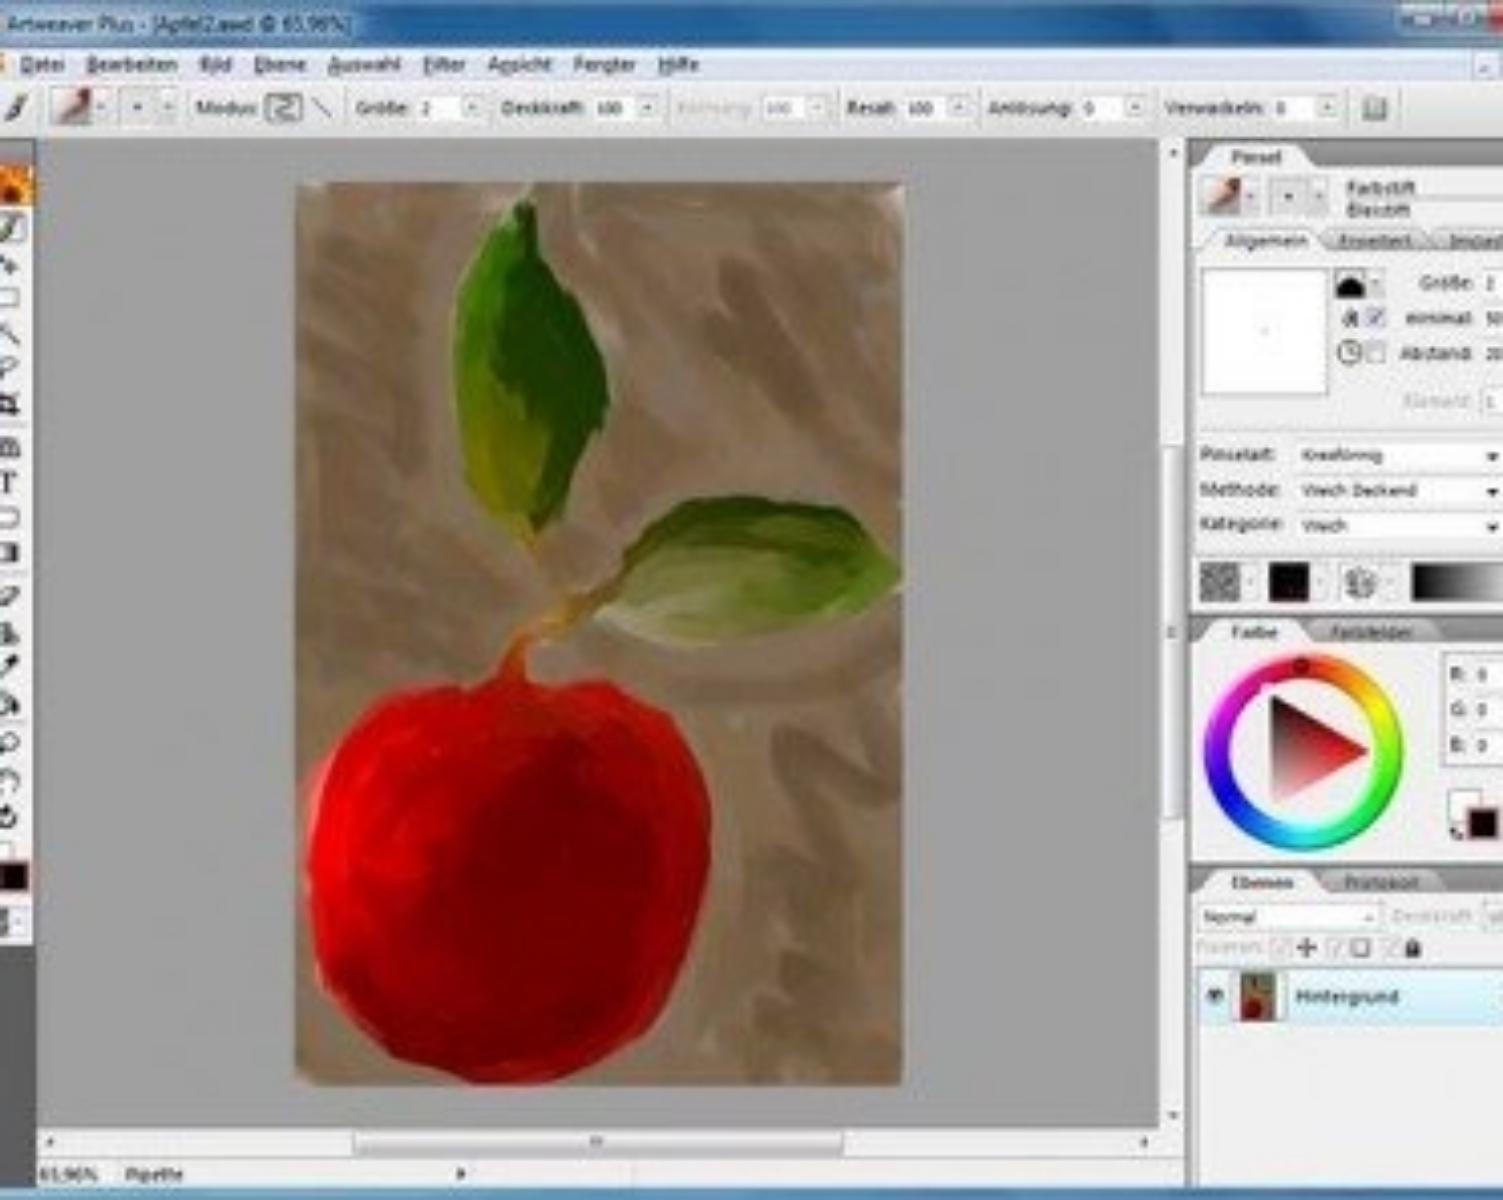Switch to the Farbfelder tab
Screen dimensions: 1503x1200
1371,632
